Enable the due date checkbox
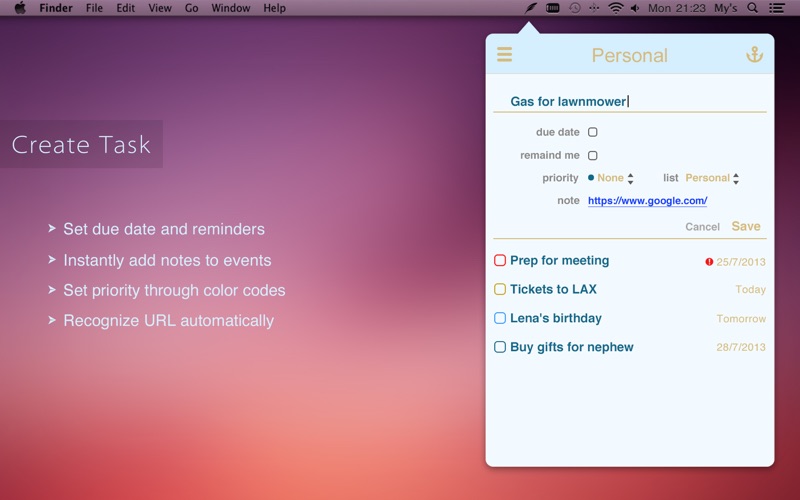Viewport: 800px width, 500px height. (593, 132)
